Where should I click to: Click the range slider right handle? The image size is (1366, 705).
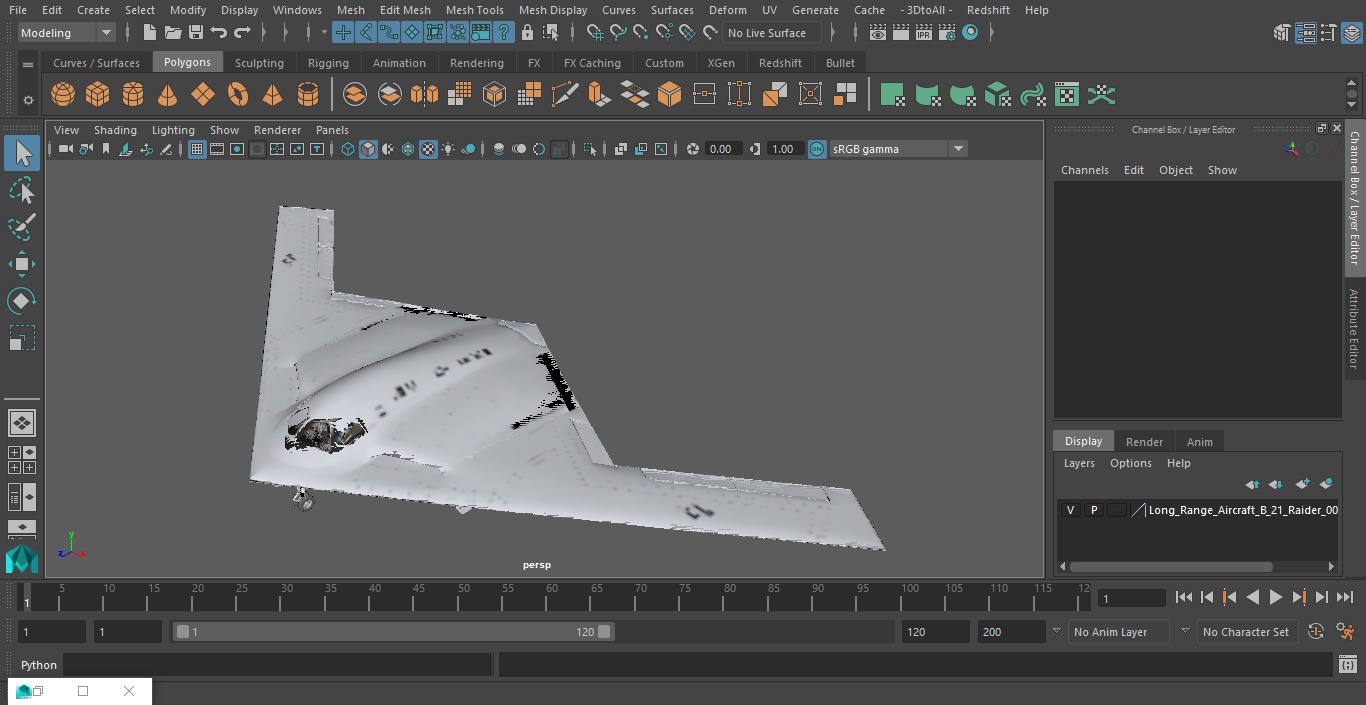[x=604, y=632]
